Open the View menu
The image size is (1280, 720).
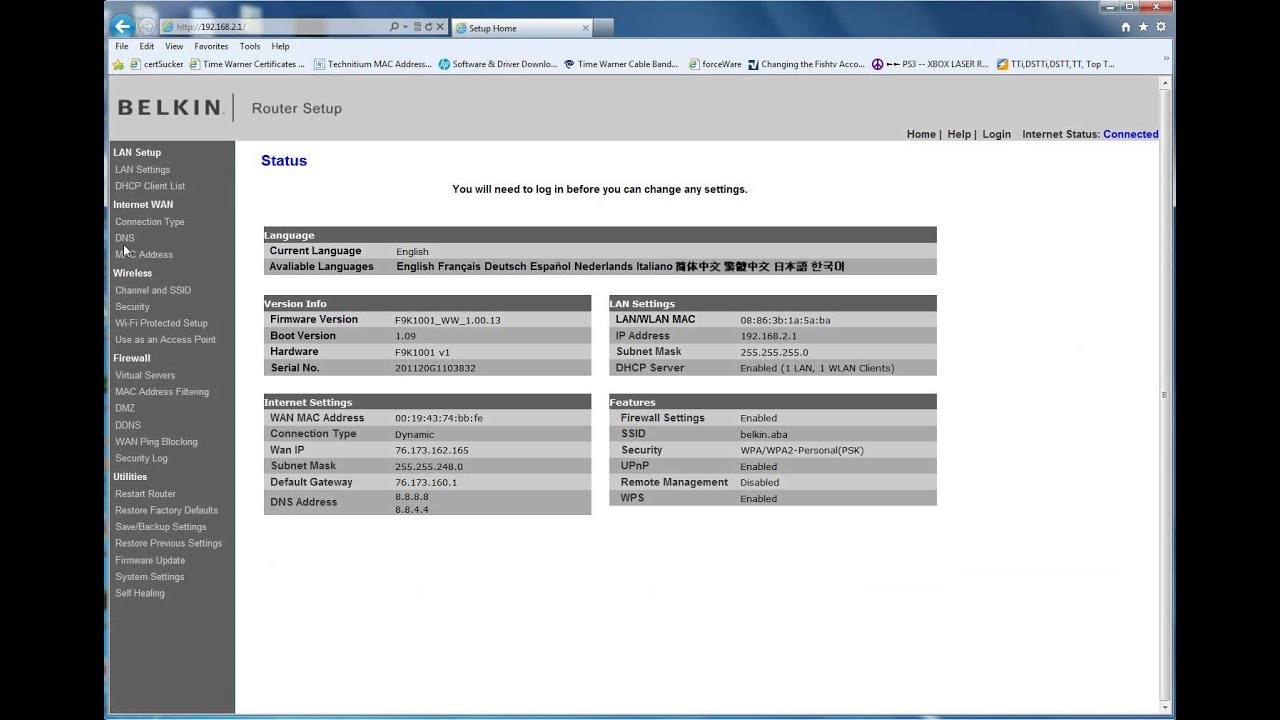point(174,46)
